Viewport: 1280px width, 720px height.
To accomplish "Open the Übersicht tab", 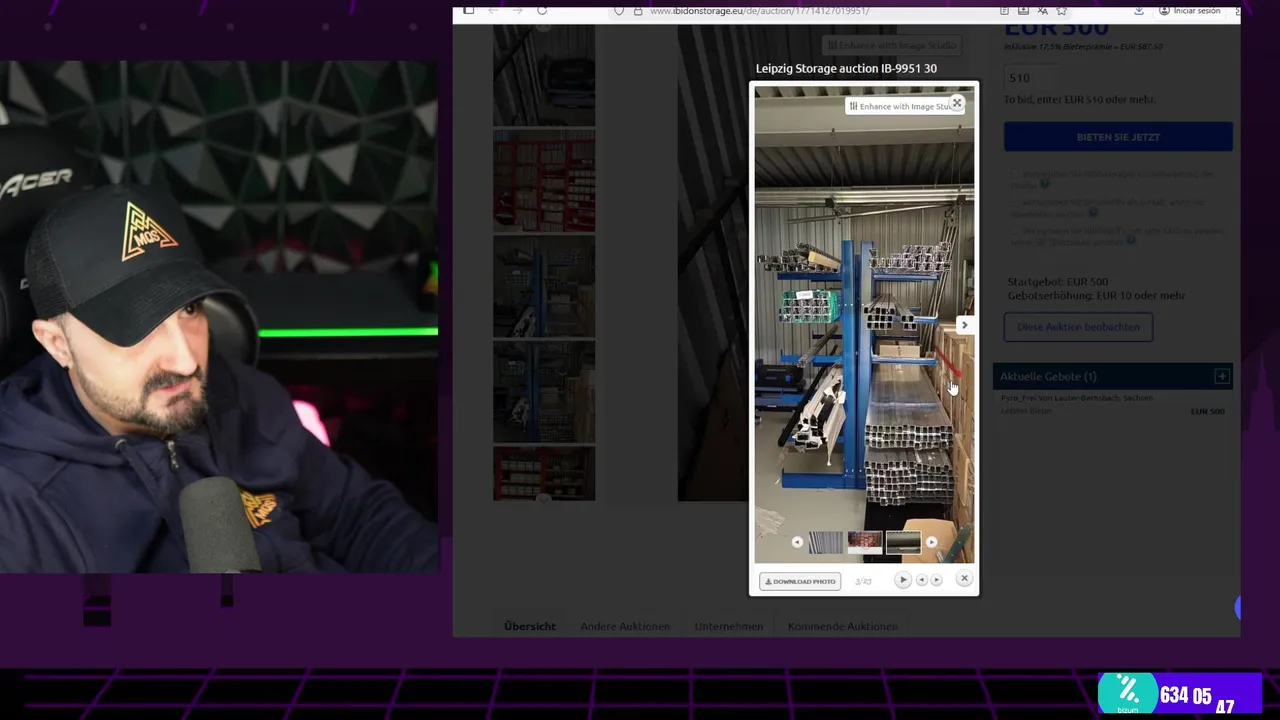I will [530, 626].
